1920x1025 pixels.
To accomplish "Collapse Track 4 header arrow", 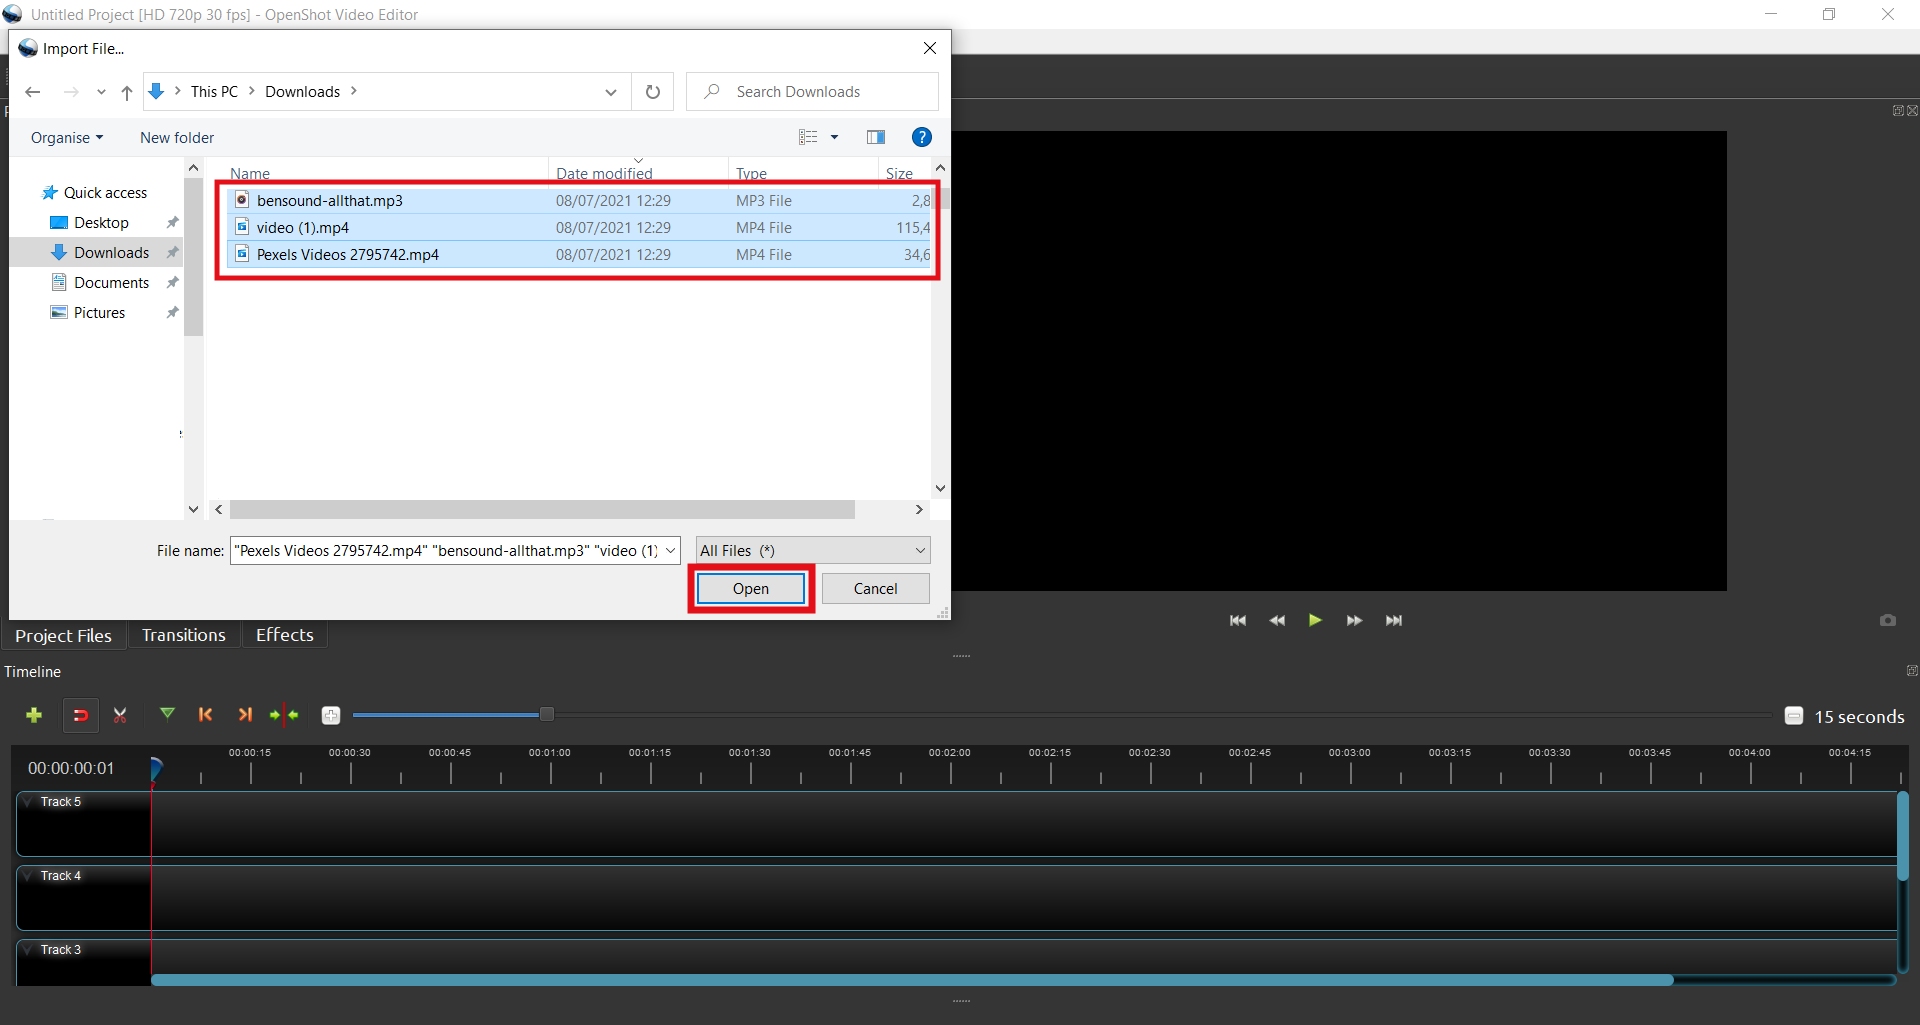I will point(28,876).
